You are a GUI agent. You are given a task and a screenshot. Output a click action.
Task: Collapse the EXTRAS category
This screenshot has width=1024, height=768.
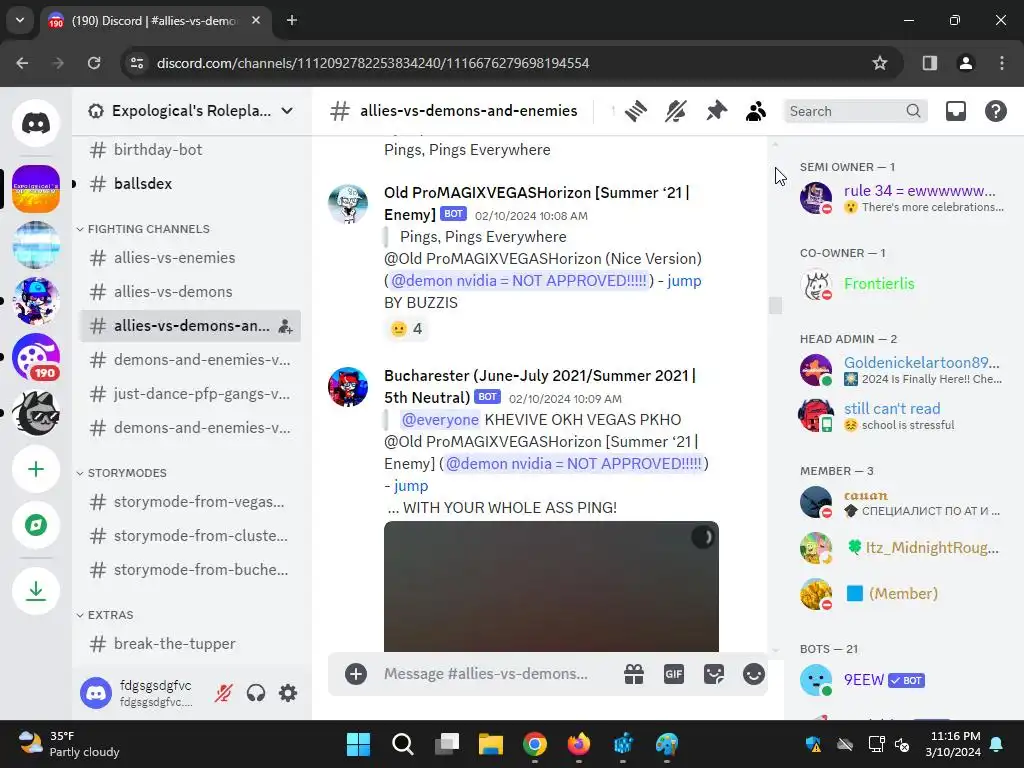(105, 615)
